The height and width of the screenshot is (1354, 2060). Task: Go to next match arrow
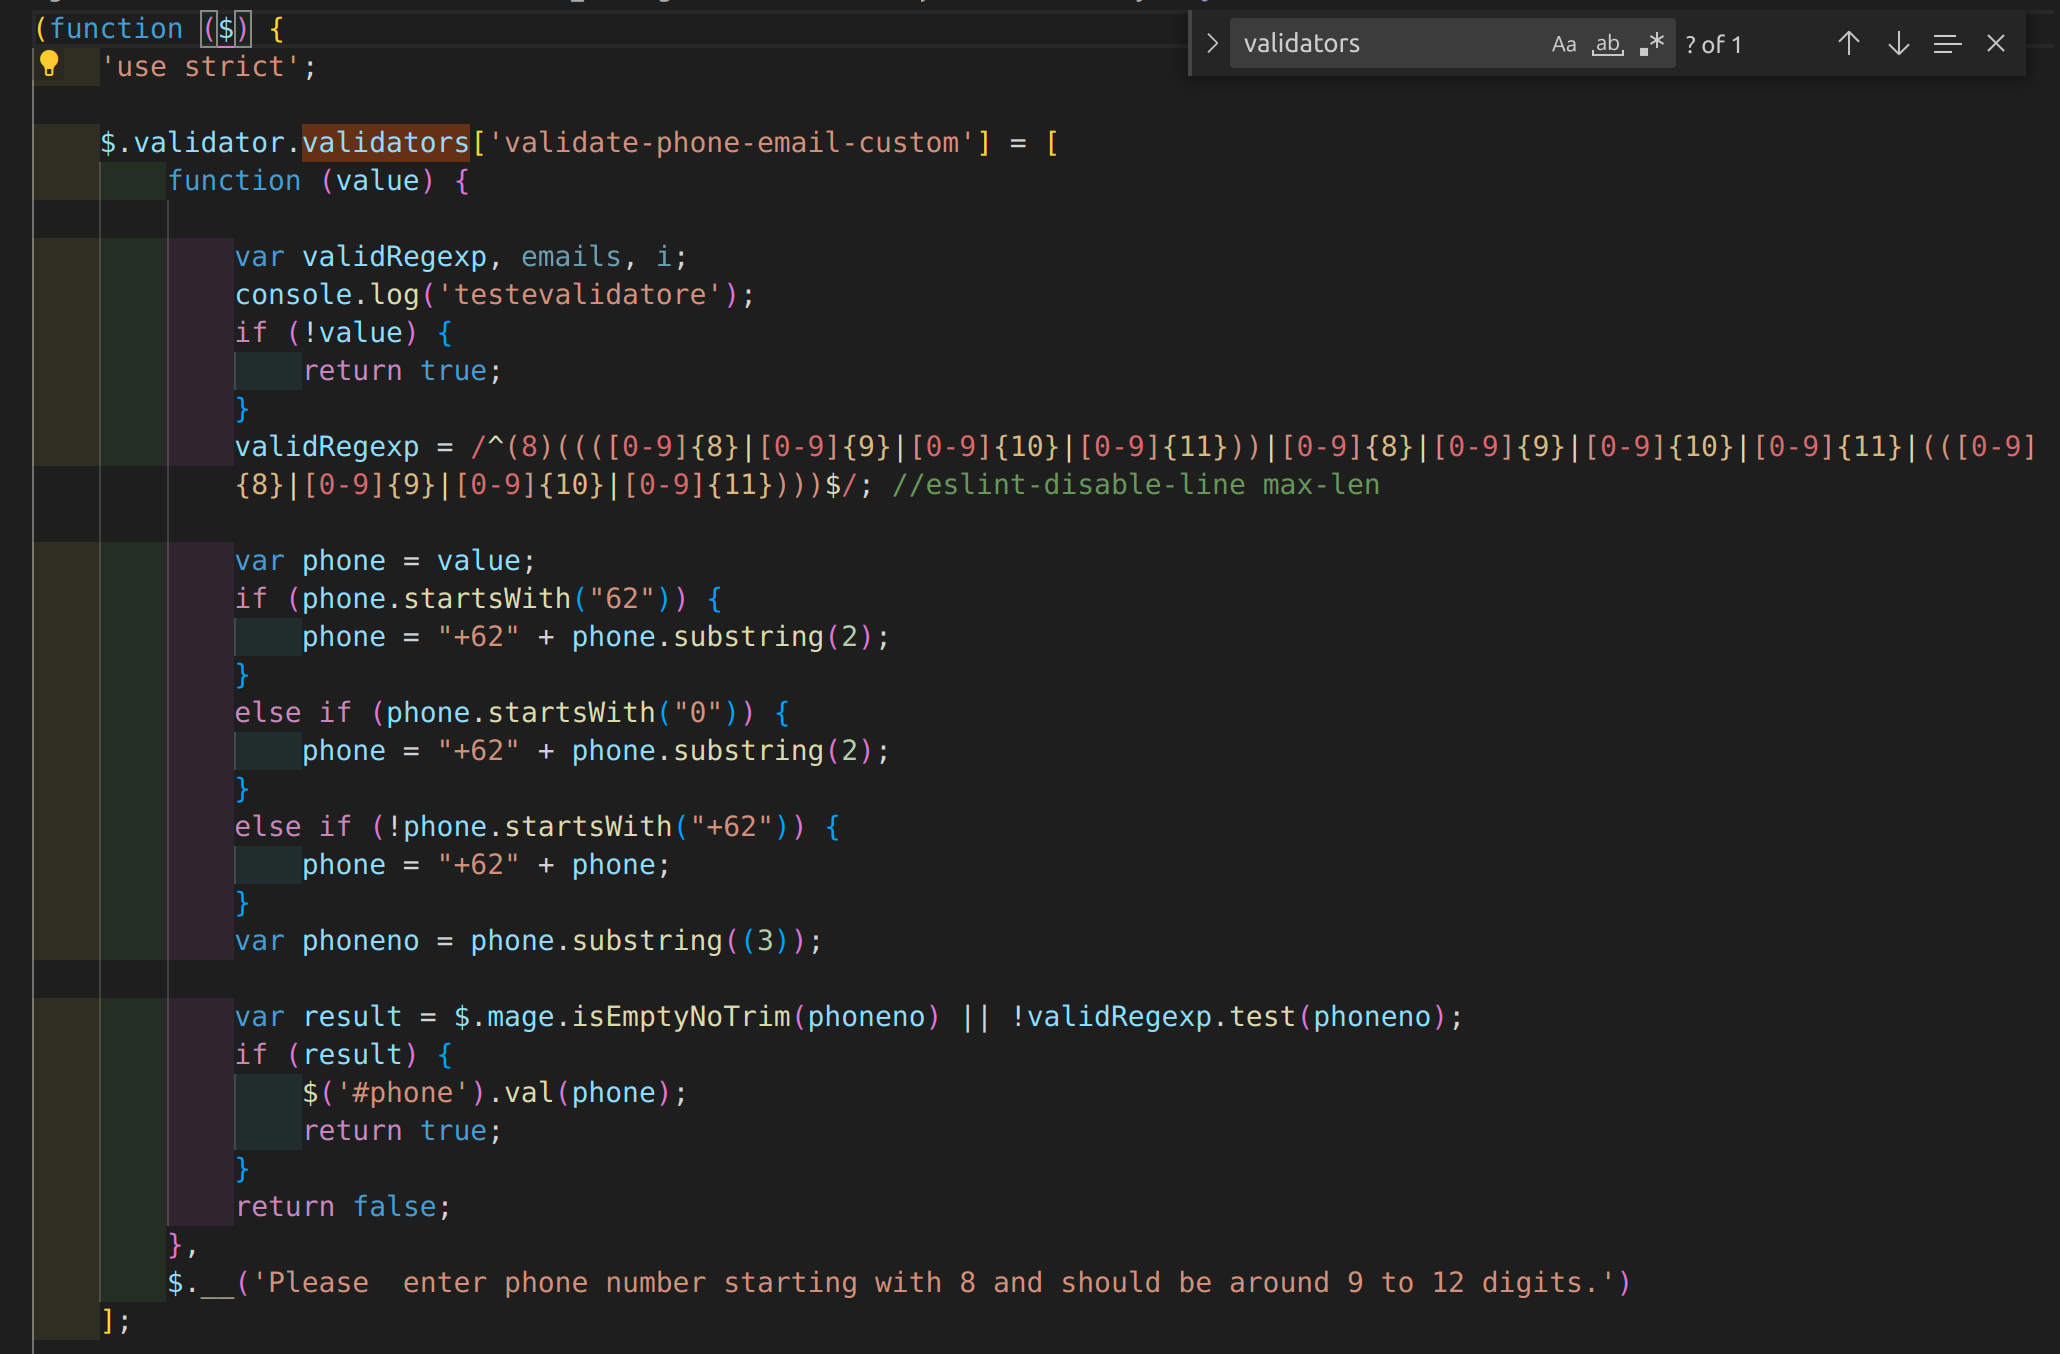[x=1899, y=44]
